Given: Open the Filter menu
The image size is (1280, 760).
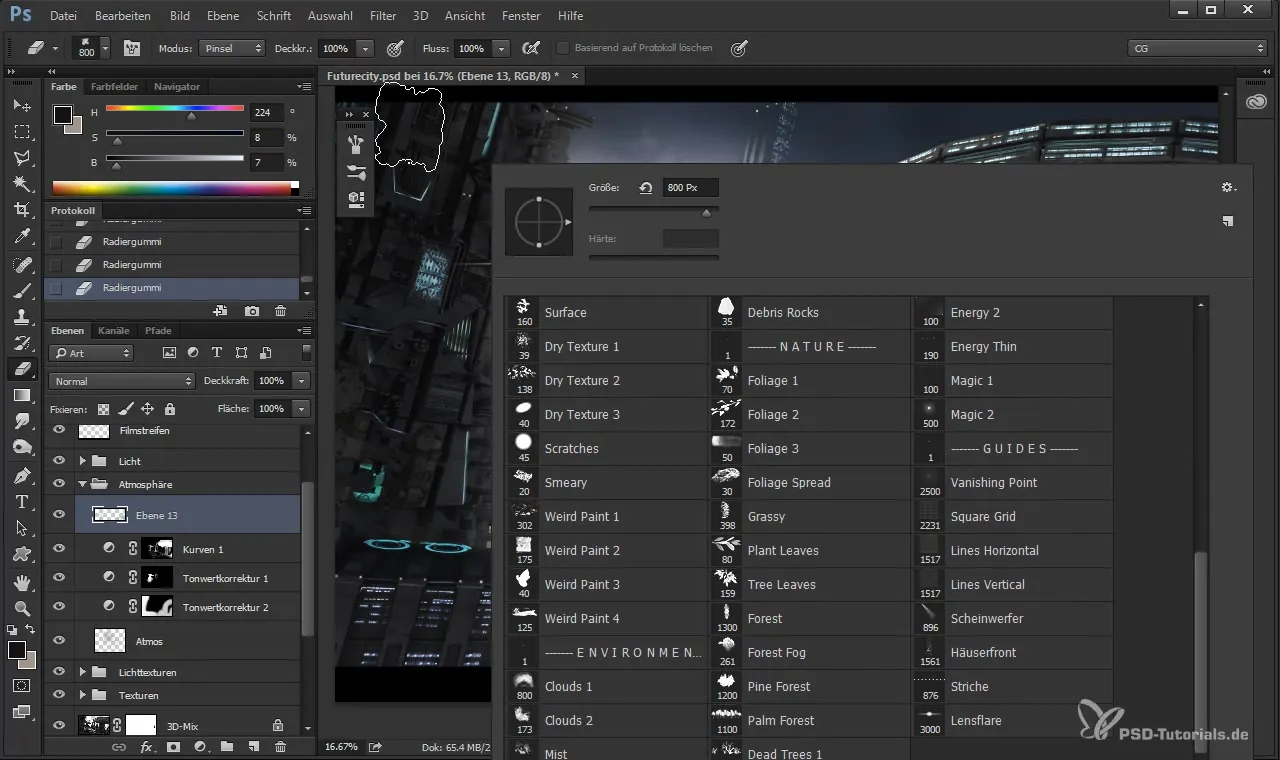Looking at the screenshot, I should coord(383,16).
